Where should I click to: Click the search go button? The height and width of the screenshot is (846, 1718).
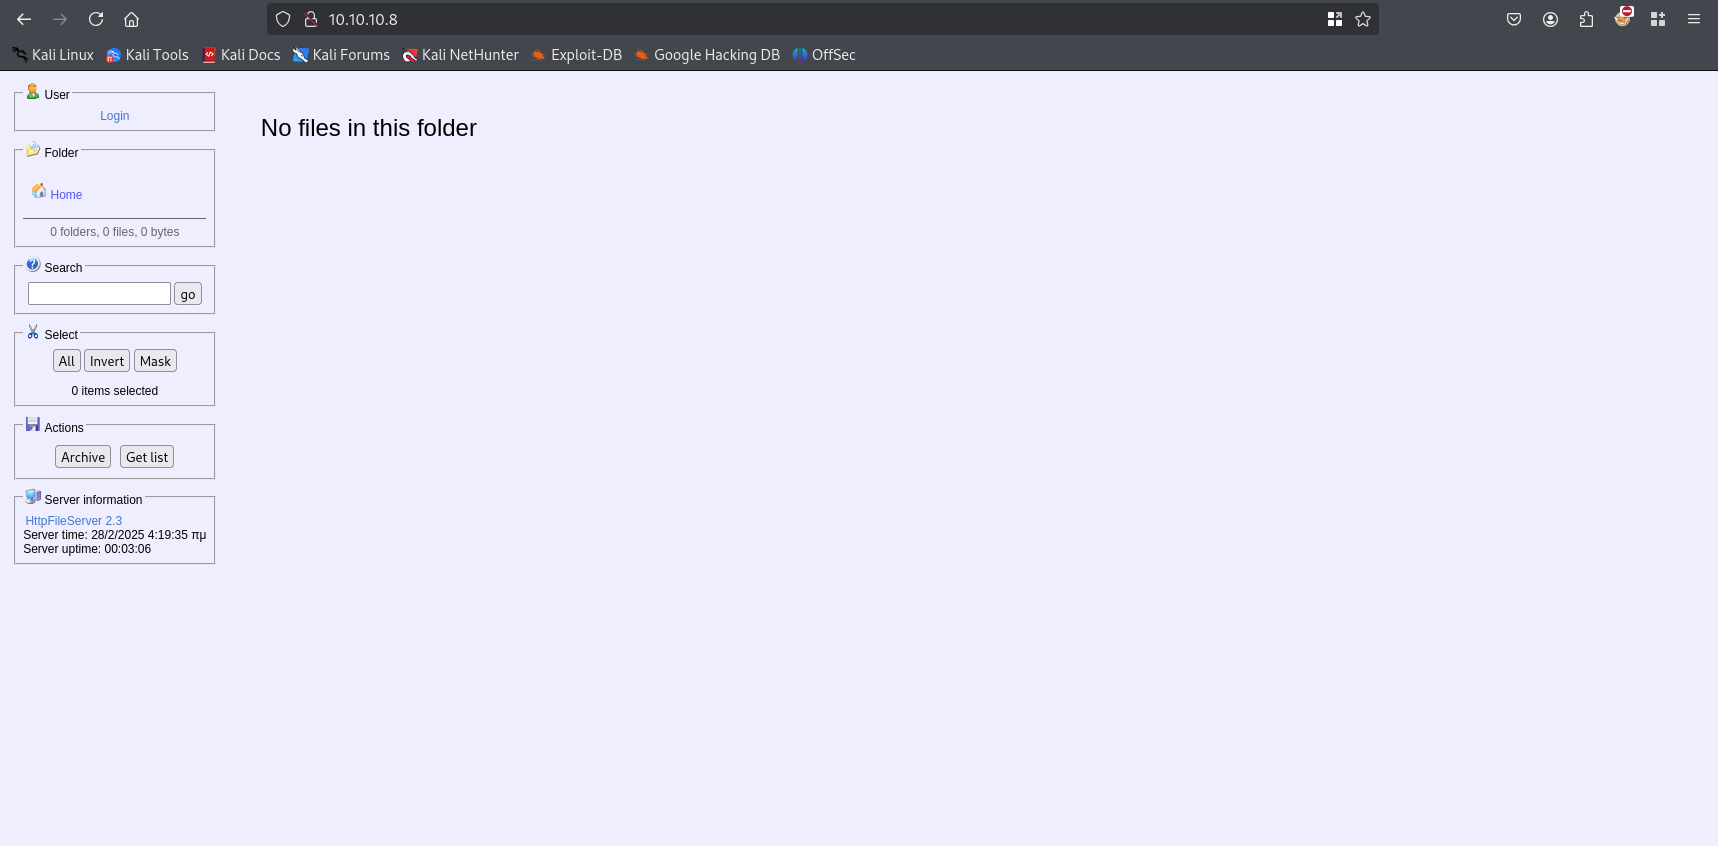[188, 294]
